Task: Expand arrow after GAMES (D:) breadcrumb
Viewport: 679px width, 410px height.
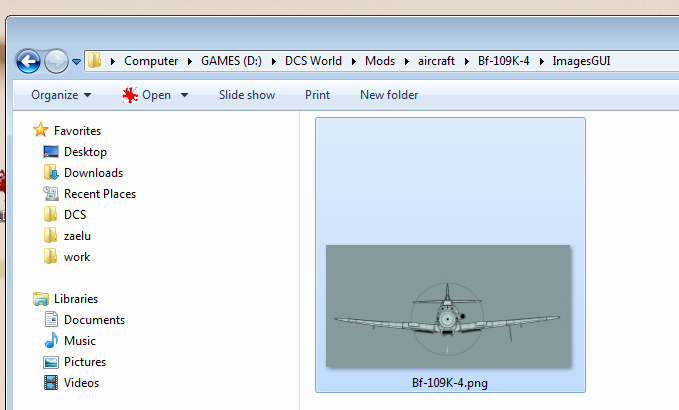Action: [274, 61]
